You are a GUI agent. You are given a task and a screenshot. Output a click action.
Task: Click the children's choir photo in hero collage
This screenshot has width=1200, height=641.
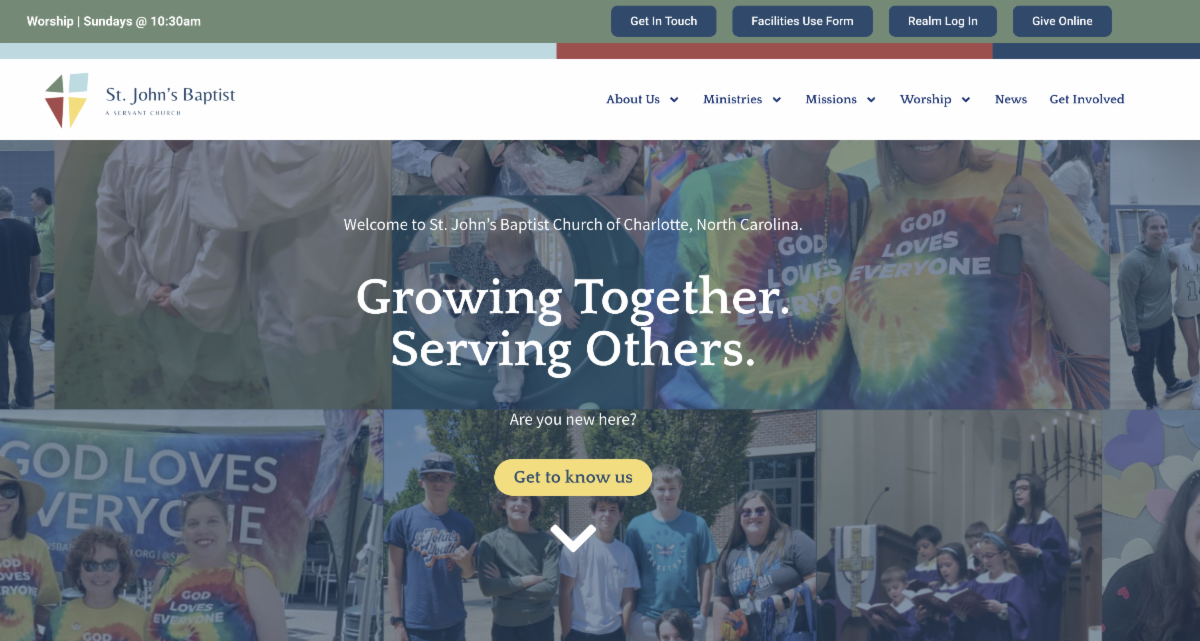click(x=958, y=525)
